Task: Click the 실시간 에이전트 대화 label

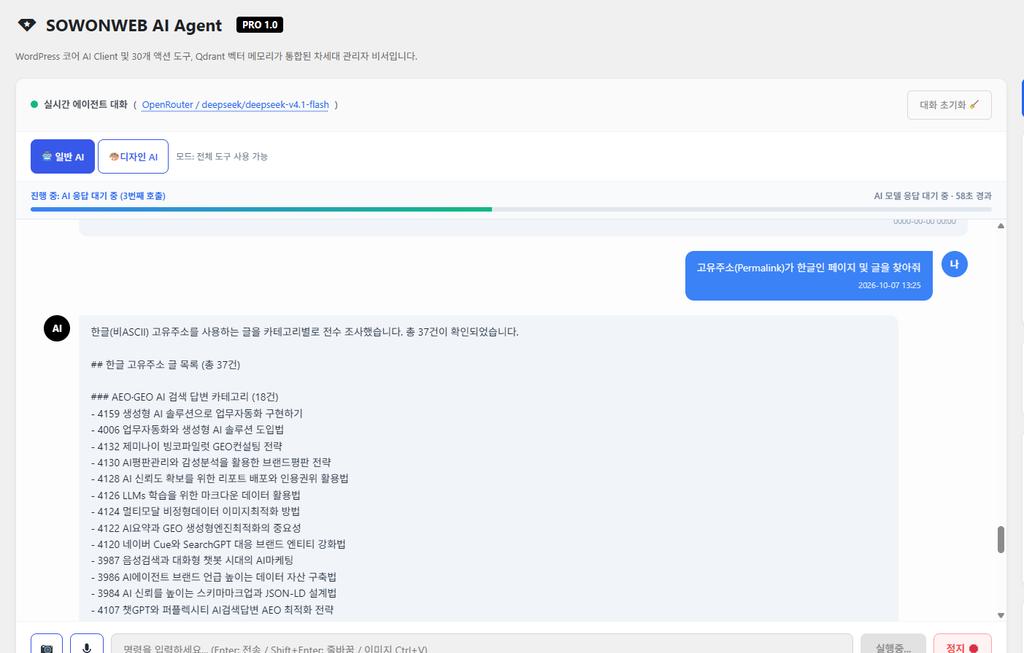Action: 86,104
